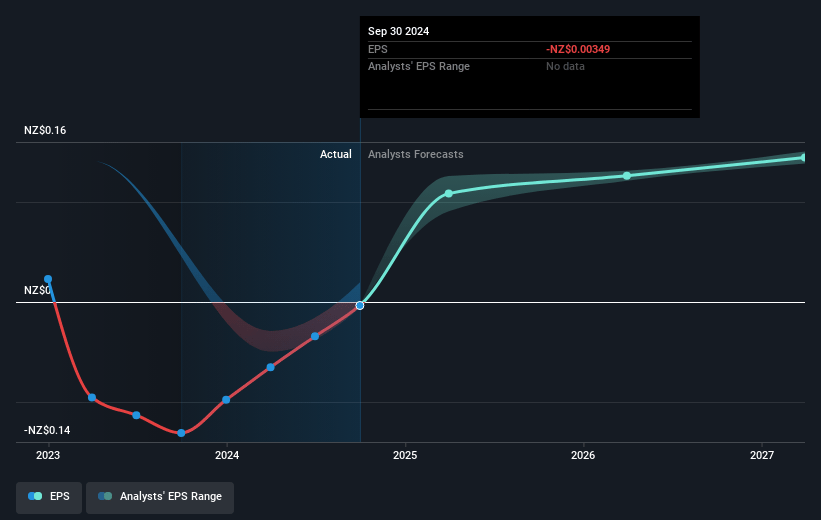Click the EPS data point at 2024 tick

pos(226,400)
